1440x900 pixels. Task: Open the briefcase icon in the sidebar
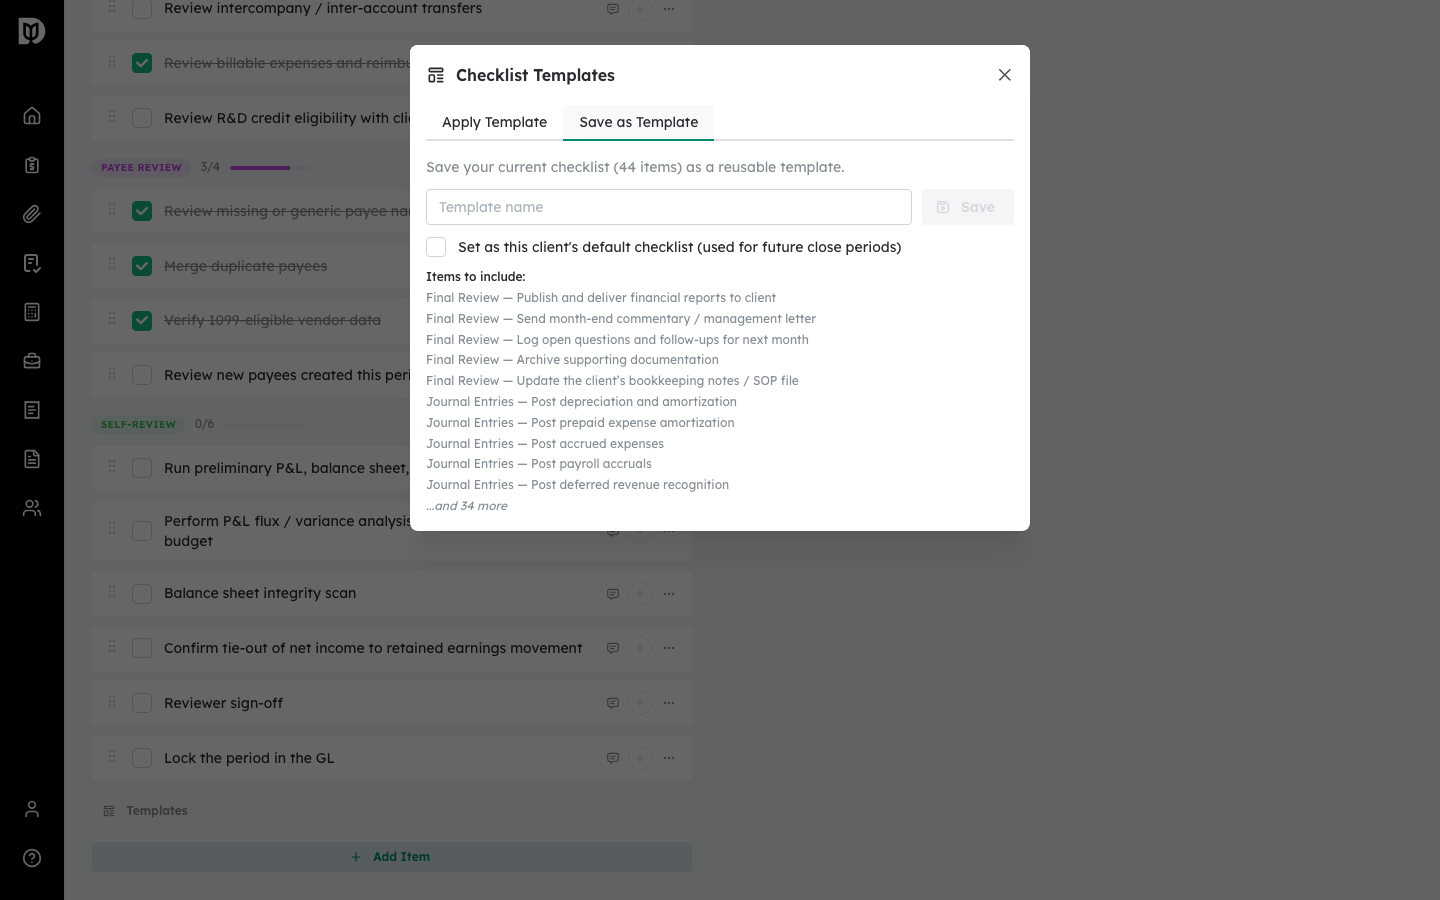tap(32, 361)
